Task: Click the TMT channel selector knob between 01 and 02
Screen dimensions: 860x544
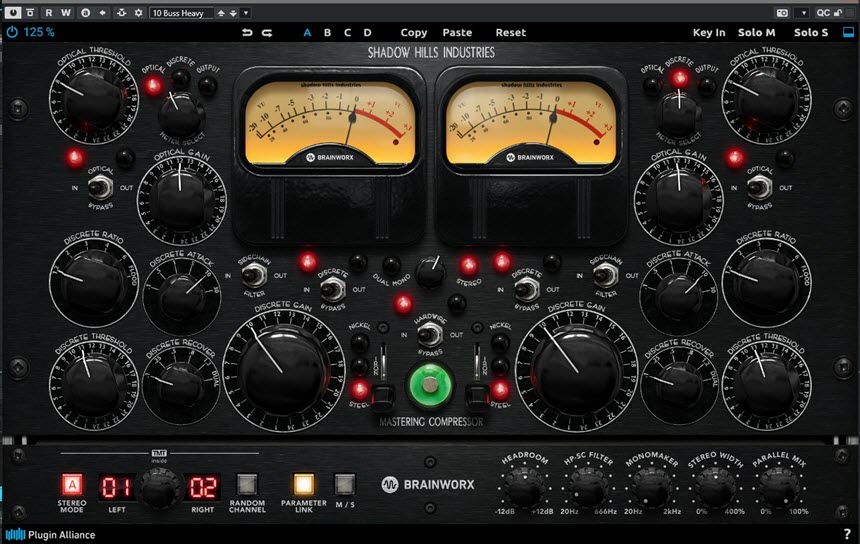Action: coord(159,488)
